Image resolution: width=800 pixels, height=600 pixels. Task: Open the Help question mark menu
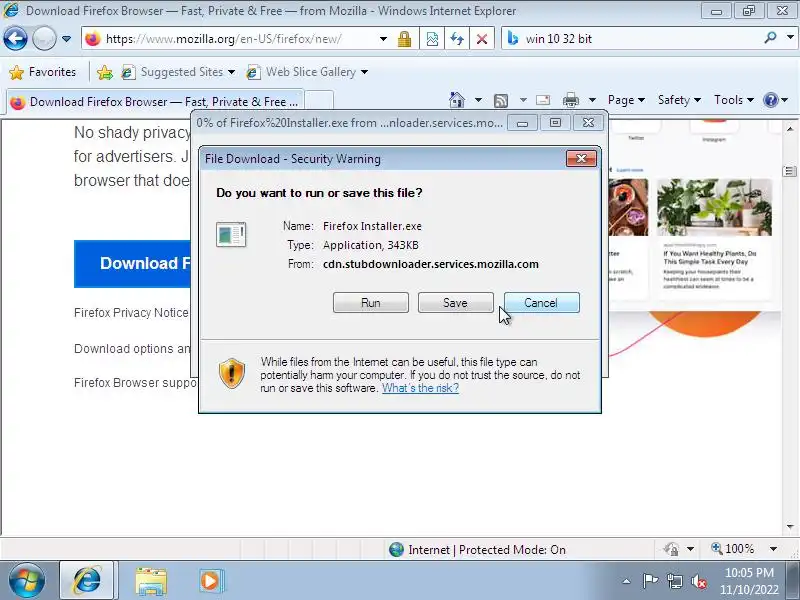(x=776, y=100)
